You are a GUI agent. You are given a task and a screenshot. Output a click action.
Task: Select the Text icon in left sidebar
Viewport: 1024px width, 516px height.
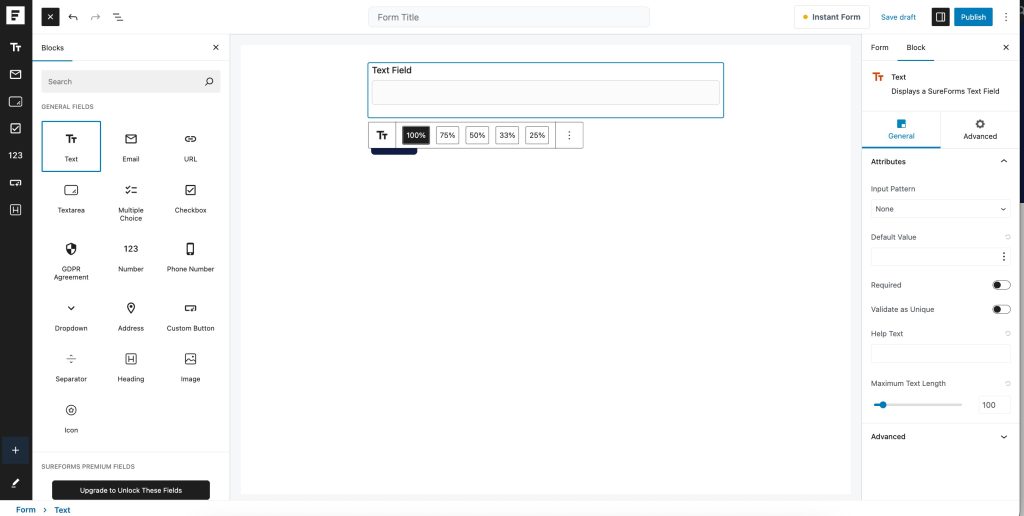point(16,47)
